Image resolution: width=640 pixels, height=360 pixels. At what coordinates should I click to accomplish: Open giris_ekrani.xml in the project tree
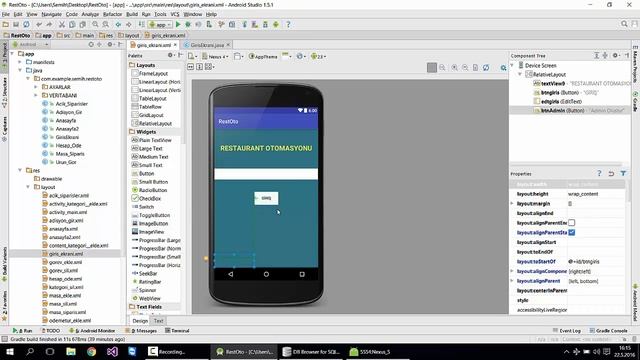click(66, 254)
